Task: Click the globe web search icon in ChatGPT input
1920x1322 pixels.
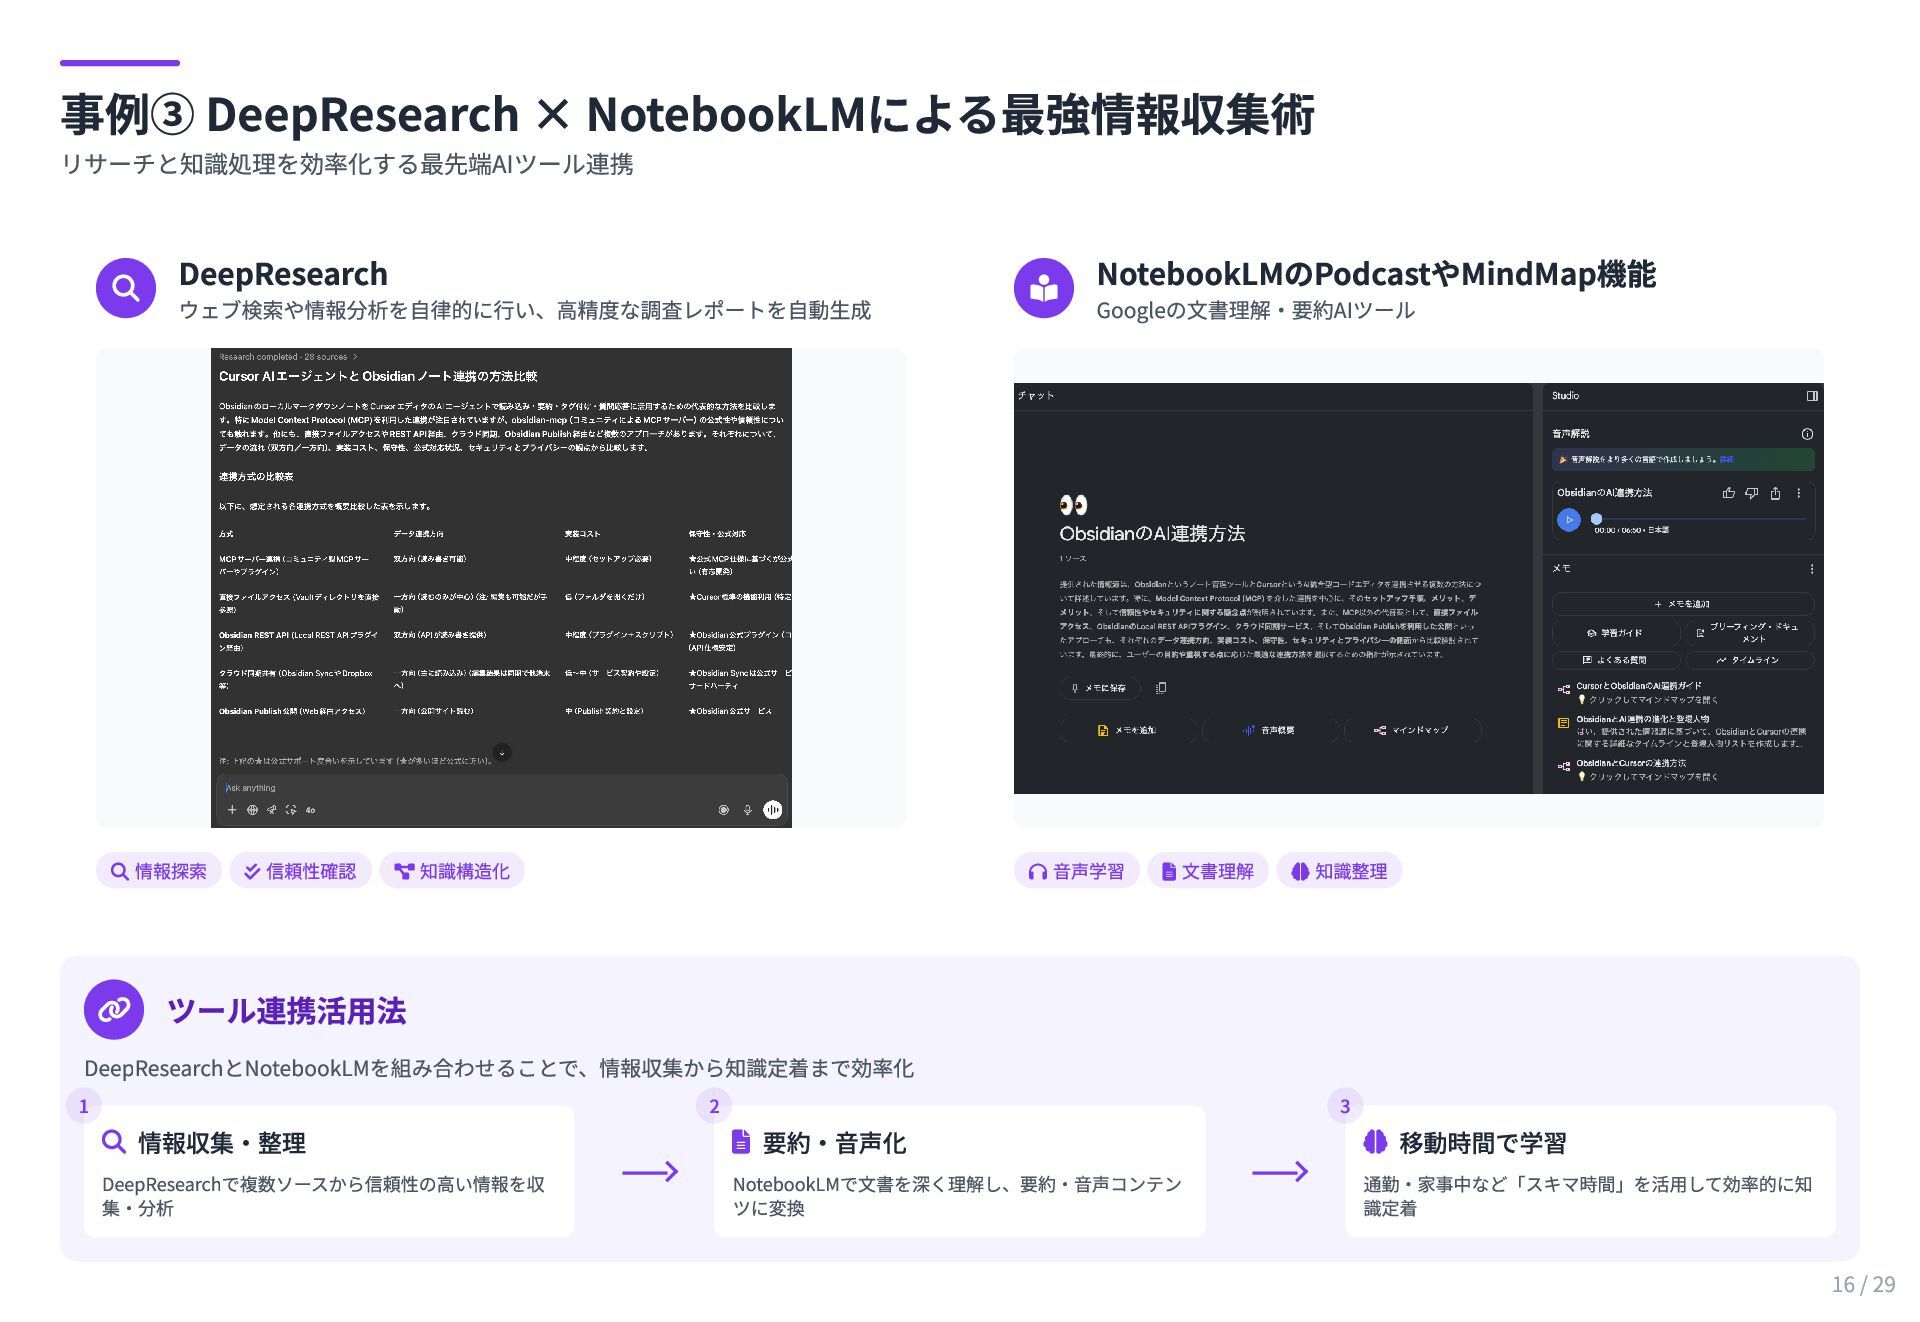Action: (252, 810)
